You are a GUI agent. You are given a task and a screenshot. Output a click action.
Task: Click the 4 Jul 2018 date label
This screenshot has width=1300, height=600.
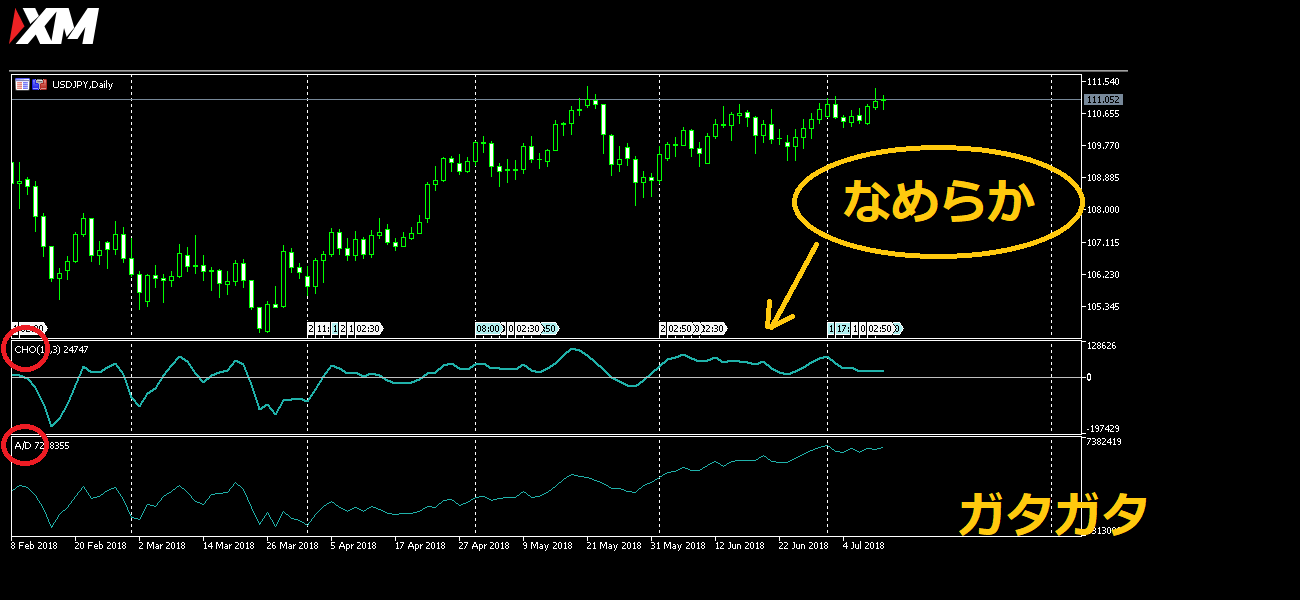coord(862,546)
